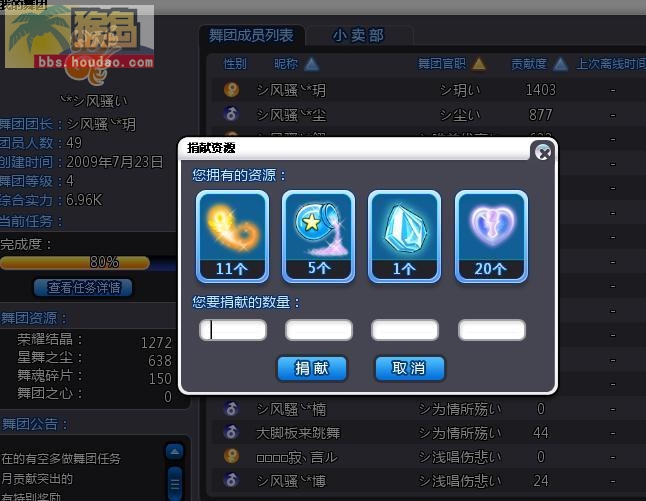Click the 取消 cancel button

click(410, 368)
